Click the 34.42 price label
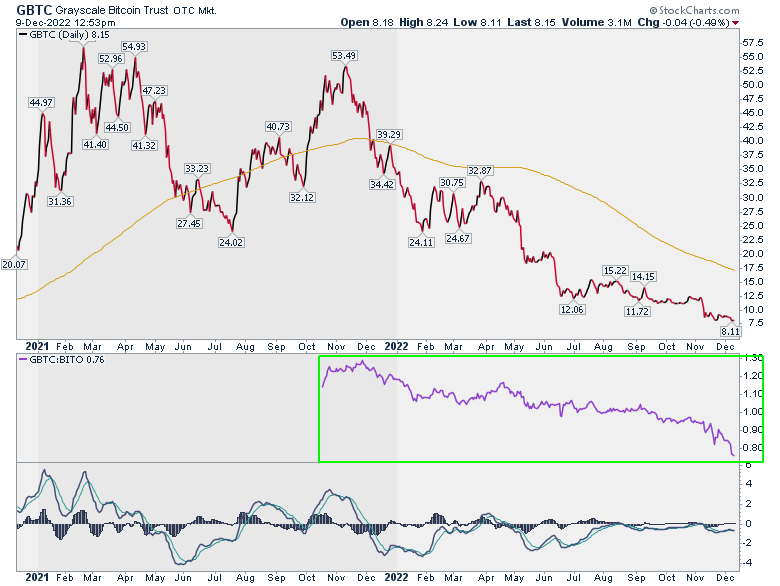This screenshot has width=780, height=586. click(x=382, y=185)
